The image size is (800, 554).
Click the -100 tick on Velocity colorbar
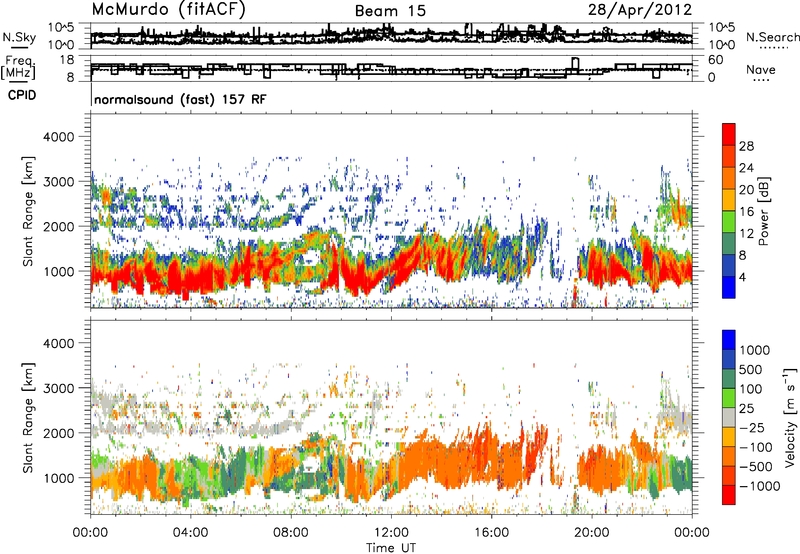click(x=756, y=447)
